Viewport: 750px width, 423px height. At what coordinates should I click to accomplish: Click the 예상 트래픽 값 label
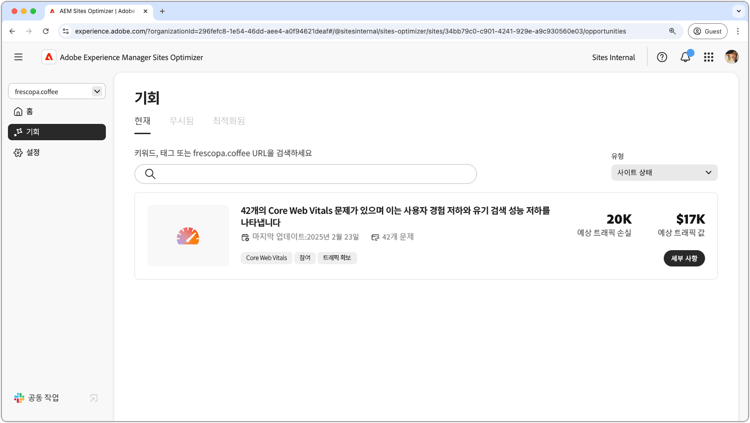[681, 233]
